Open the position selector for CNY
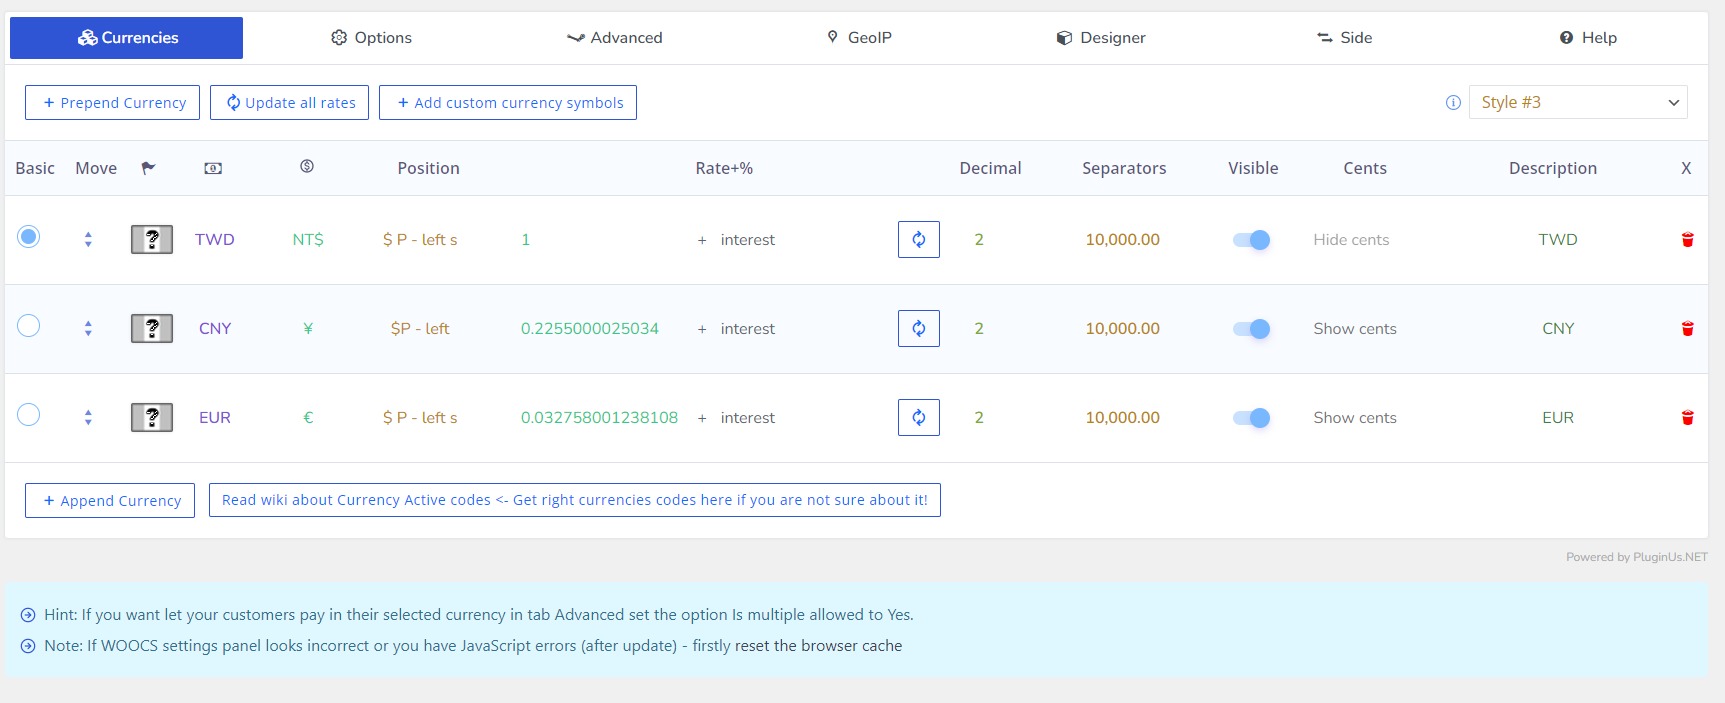1725x703 pixels. pyautogui.click(x=420, y=329)
